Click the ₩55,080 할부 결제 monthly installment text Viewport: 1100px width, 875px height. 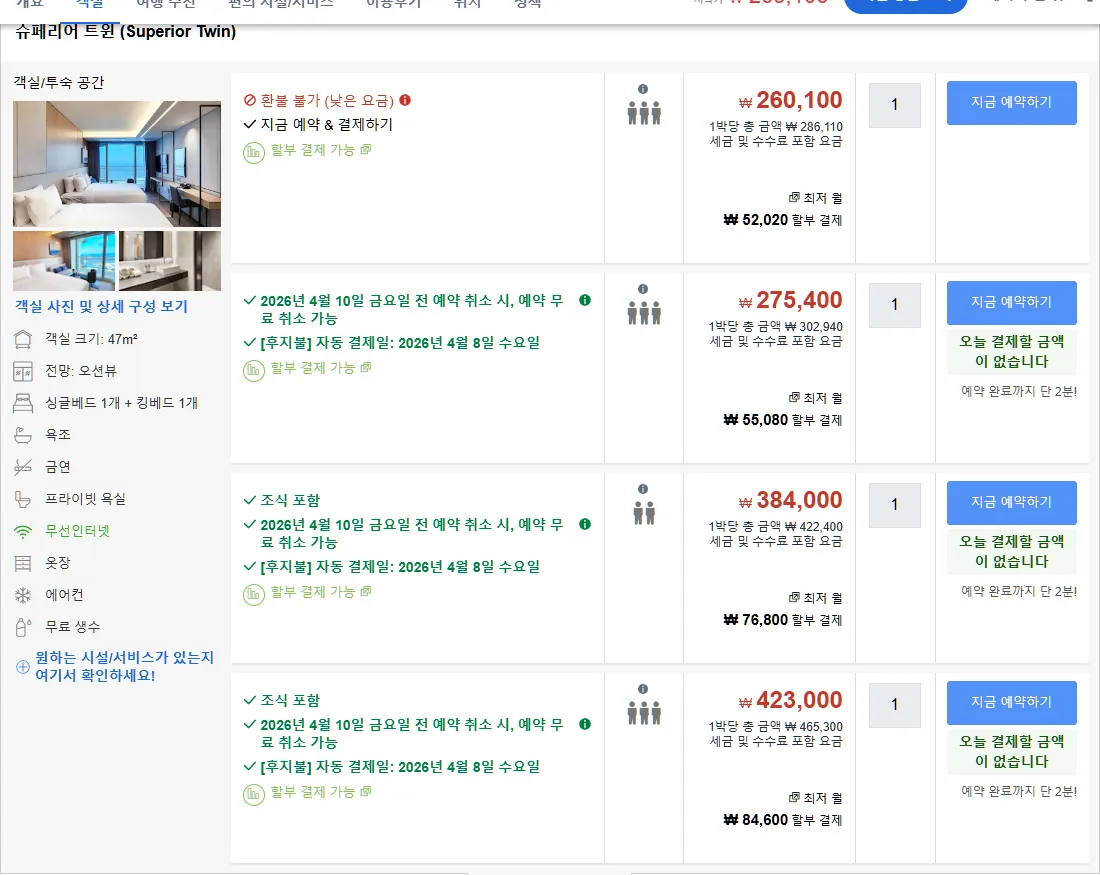click(x=783, y=420)
